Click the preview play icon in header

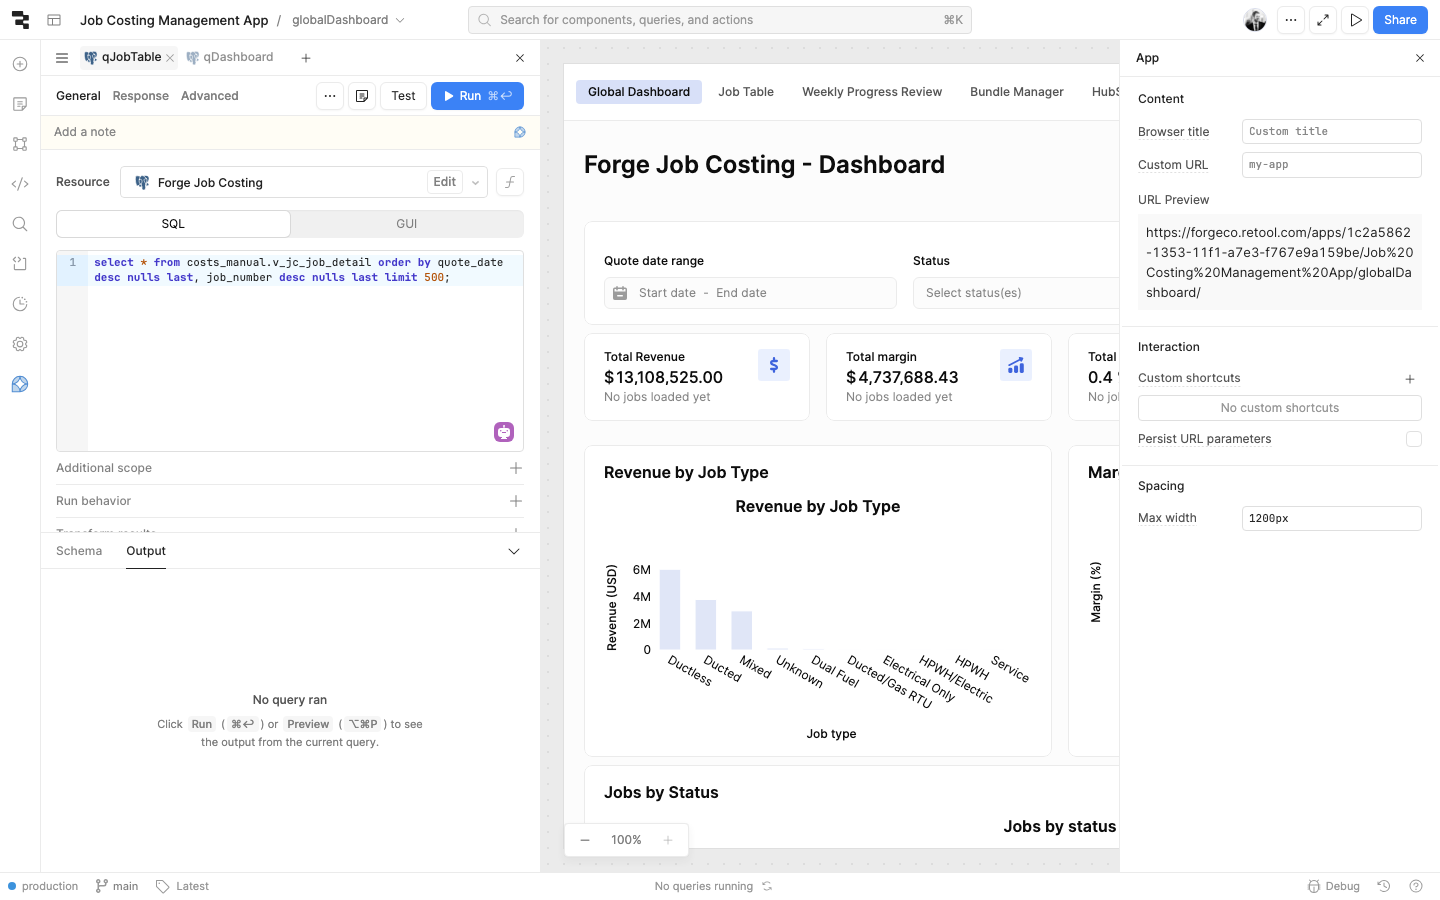point(1355,20)
